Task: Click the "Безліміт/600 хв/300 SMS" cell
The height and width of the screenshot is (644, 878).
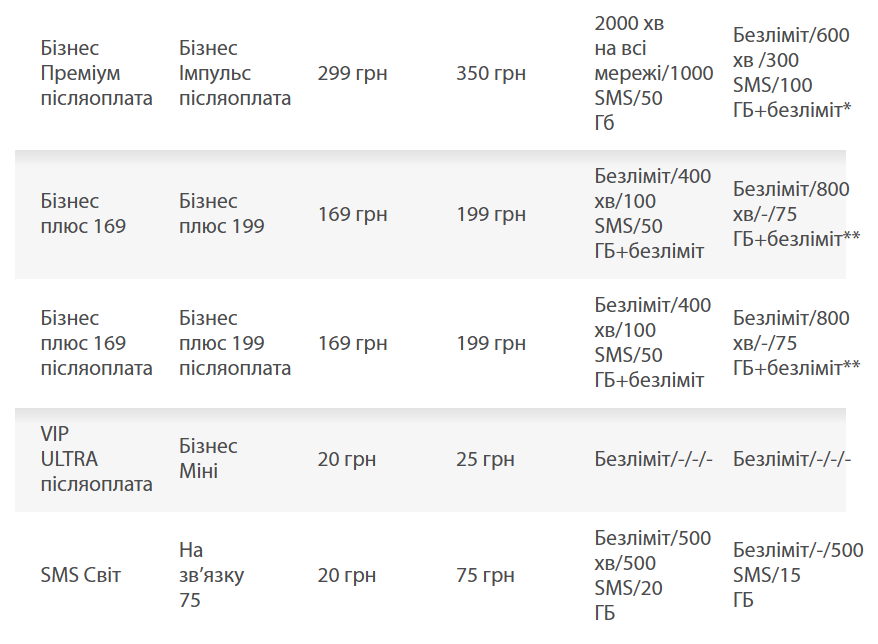Action: pos(791,73)
